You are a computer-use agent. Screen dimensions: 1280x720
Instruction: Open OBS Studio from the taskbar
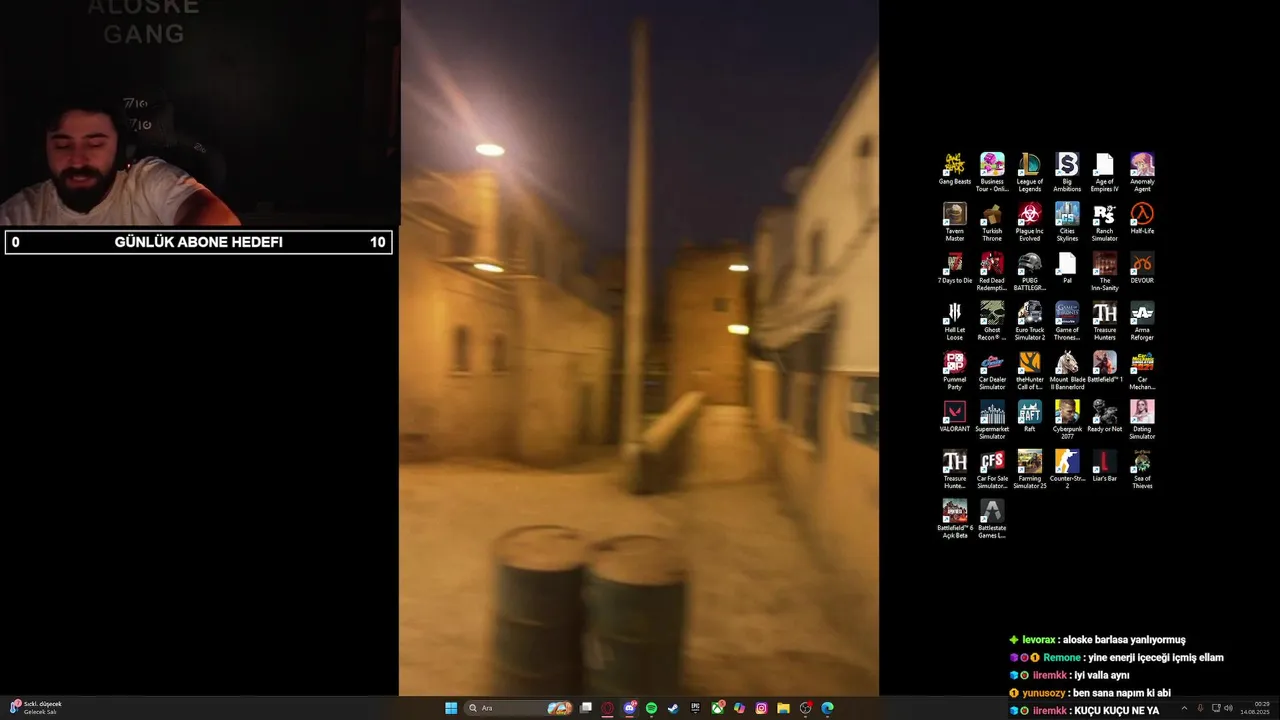pyautogui.click(x=805, y=708)
